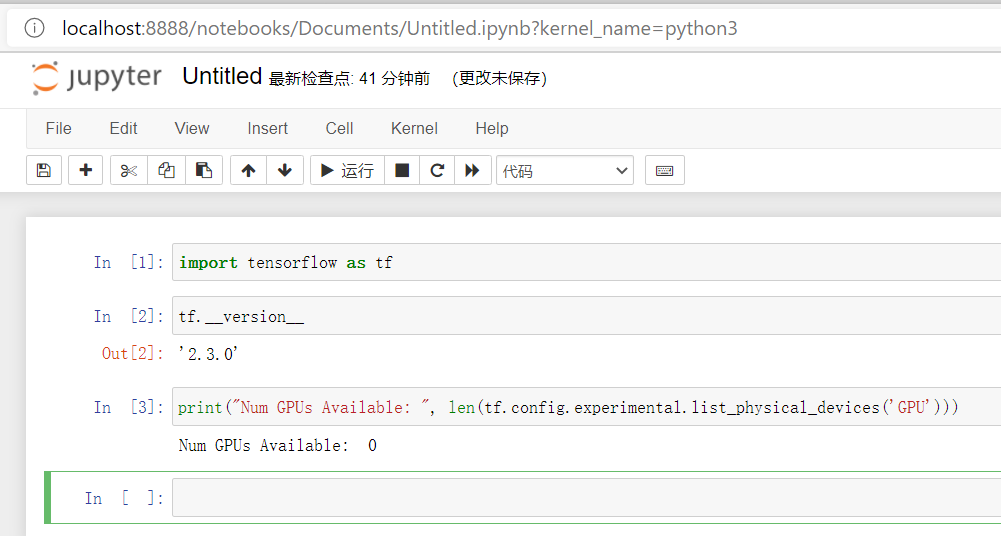
Task: Click the output 'Num GPUs Available: 0'
Action: coord(278,445)
